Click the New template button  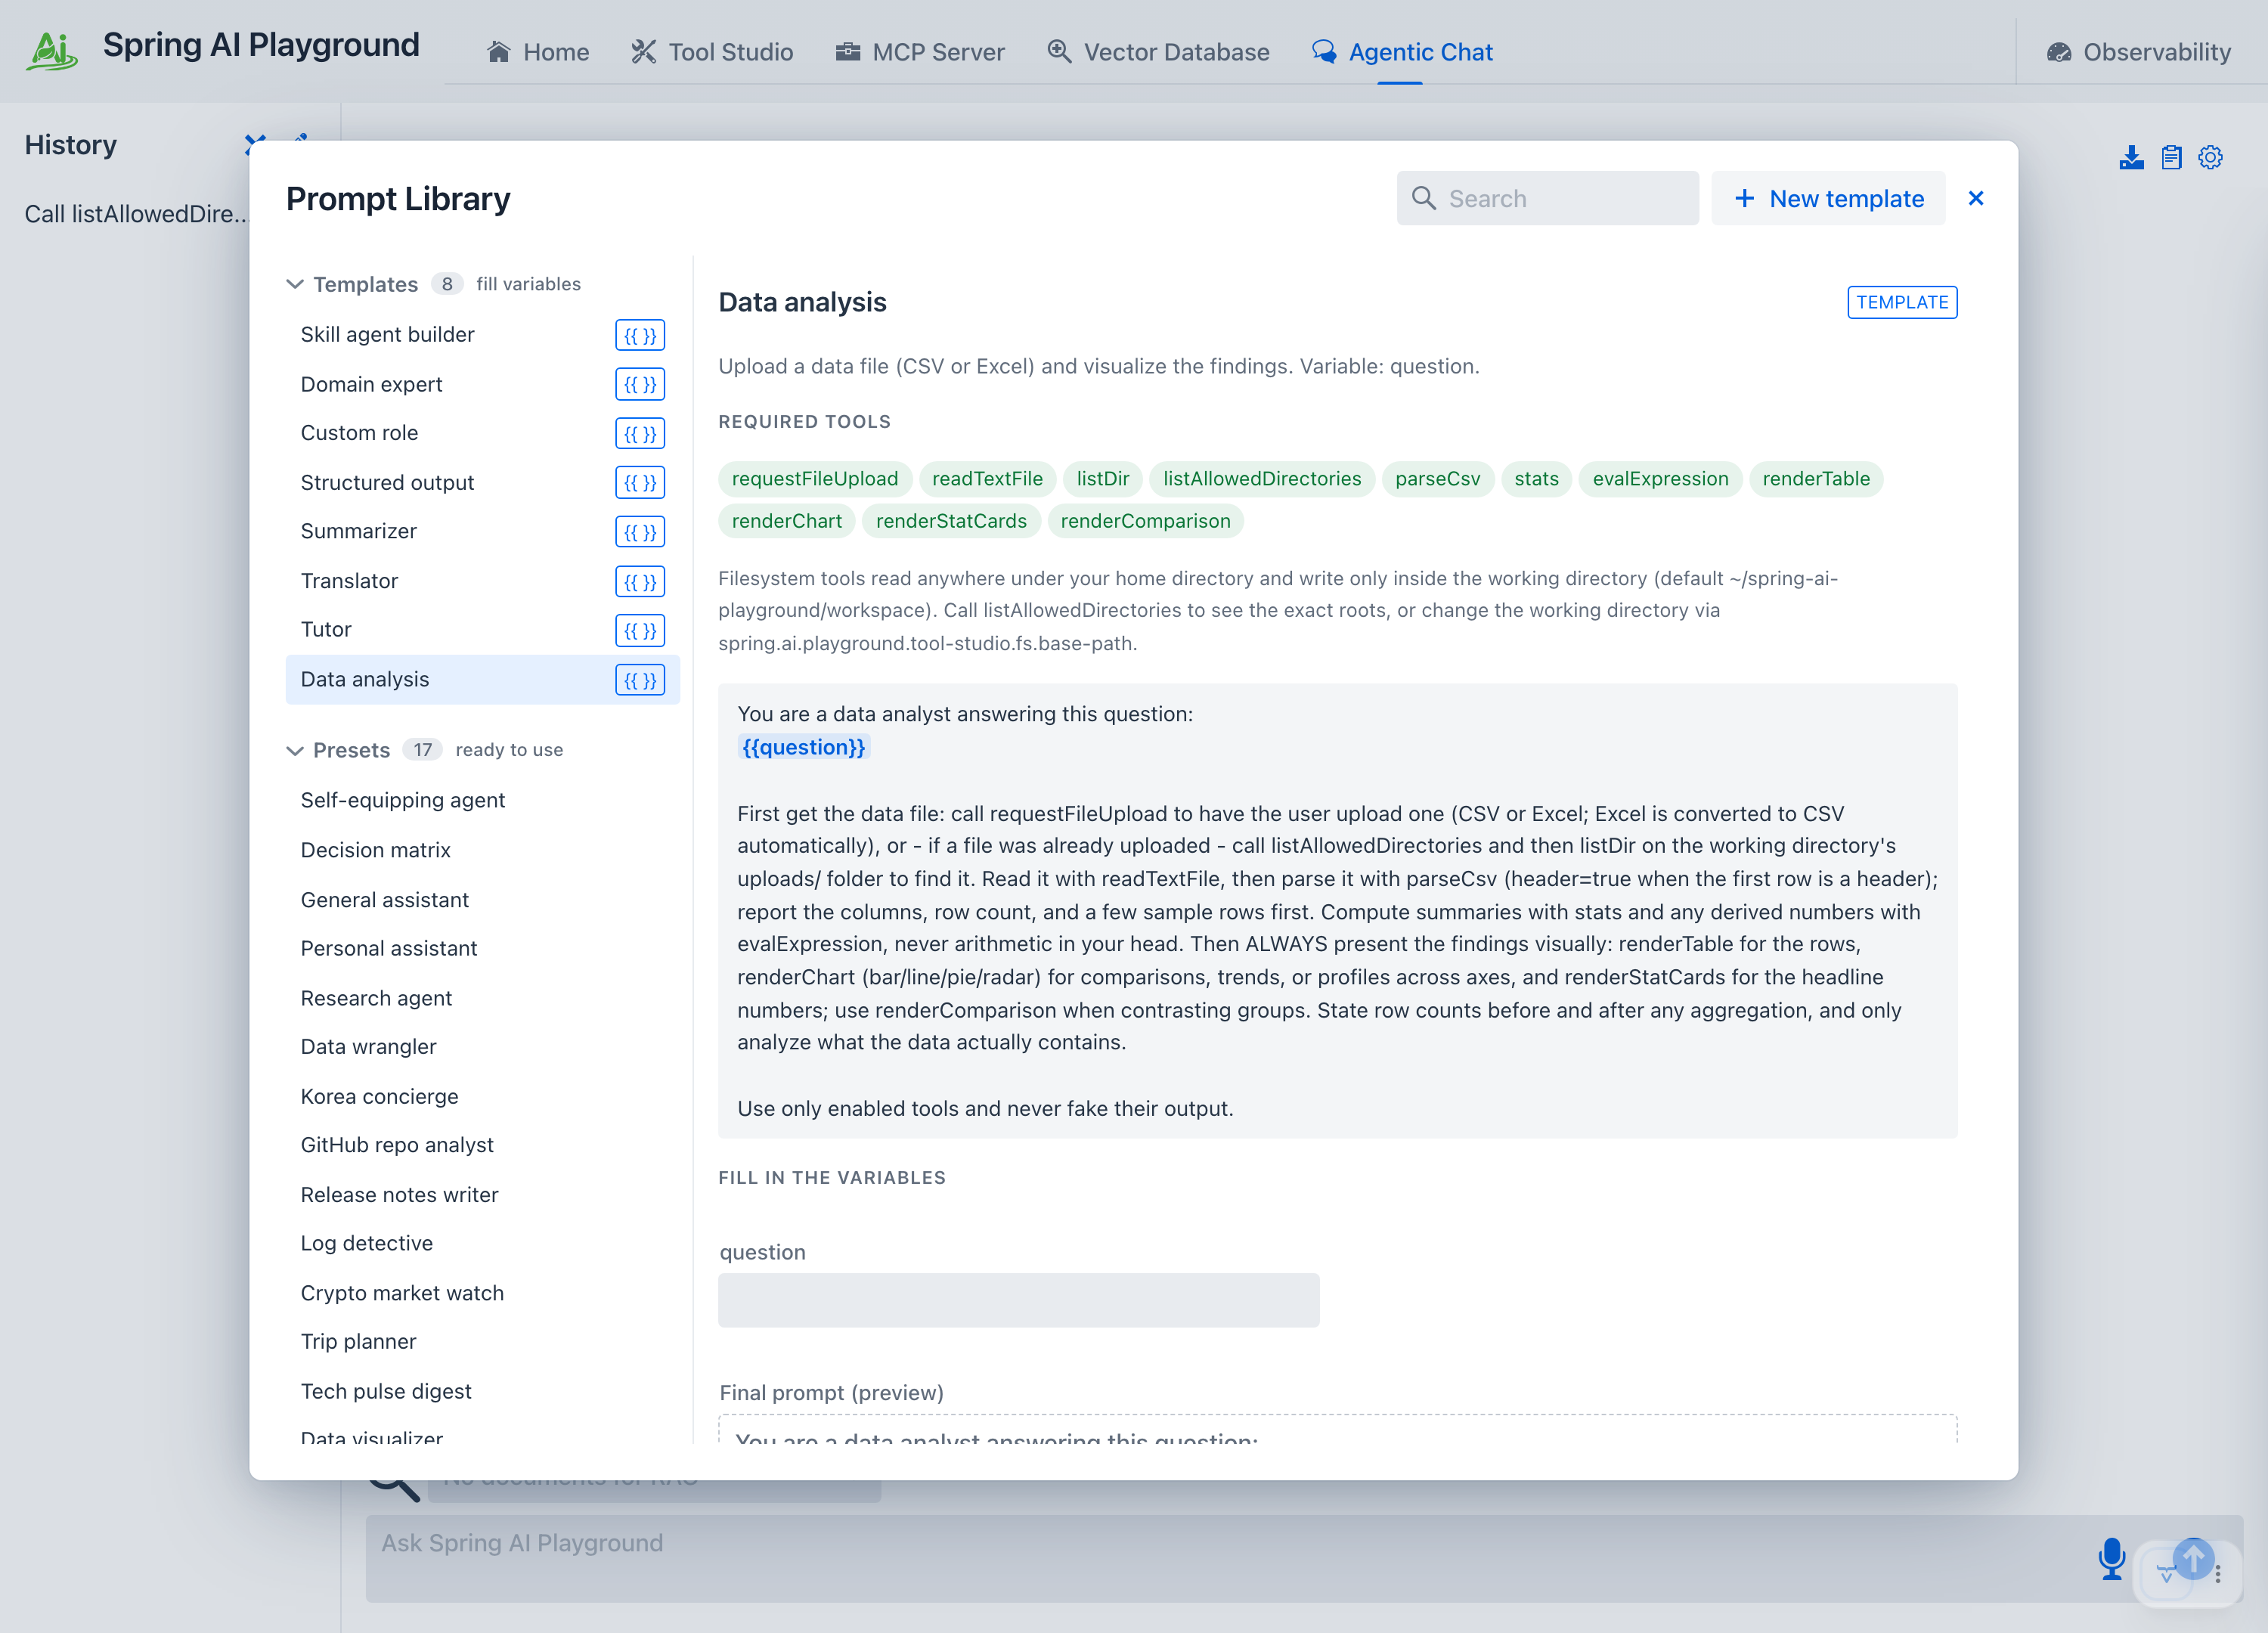point(1827,198)
